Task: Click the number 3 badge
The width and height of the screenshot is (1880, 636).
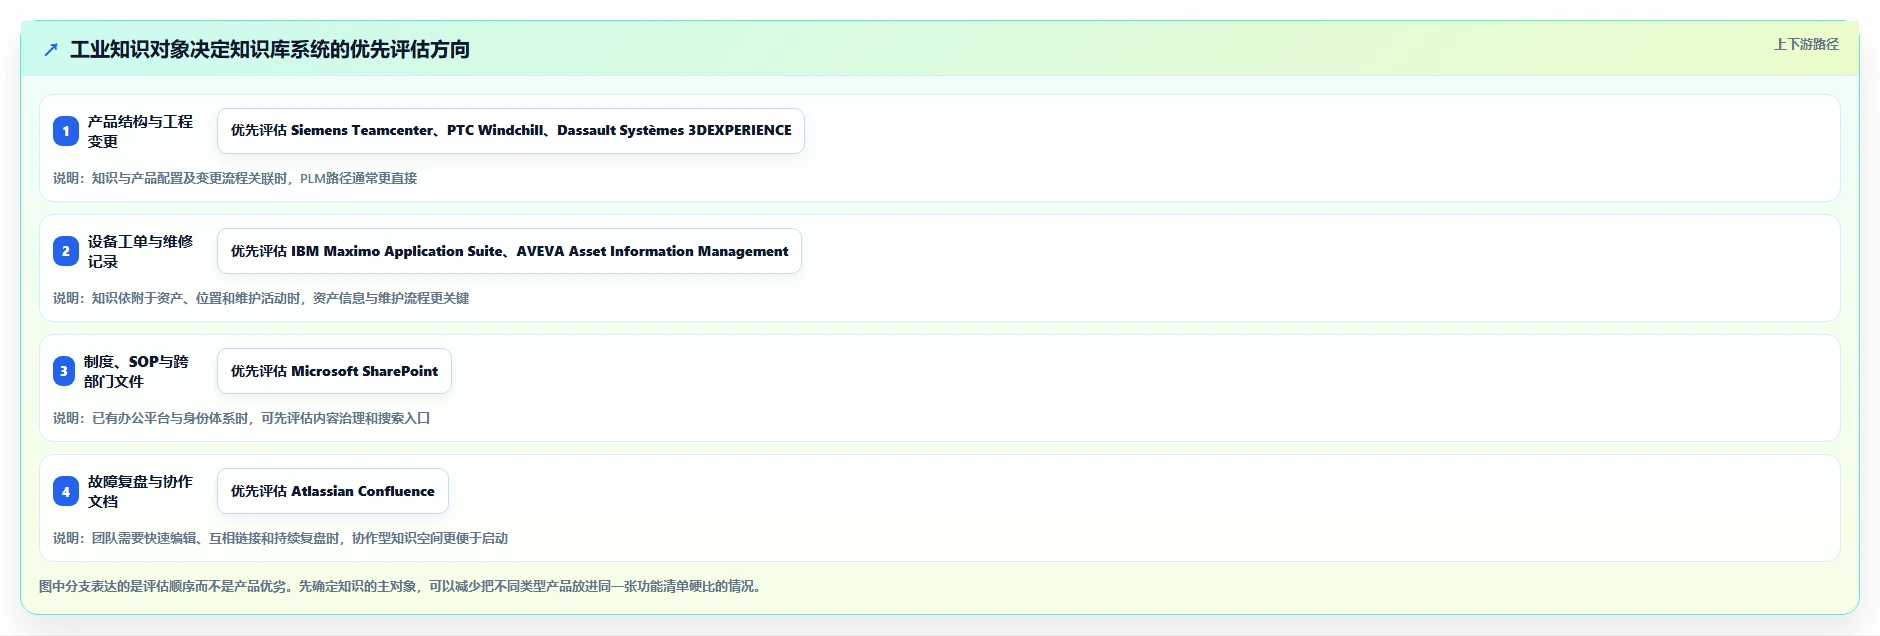Action: click(64, 371)
